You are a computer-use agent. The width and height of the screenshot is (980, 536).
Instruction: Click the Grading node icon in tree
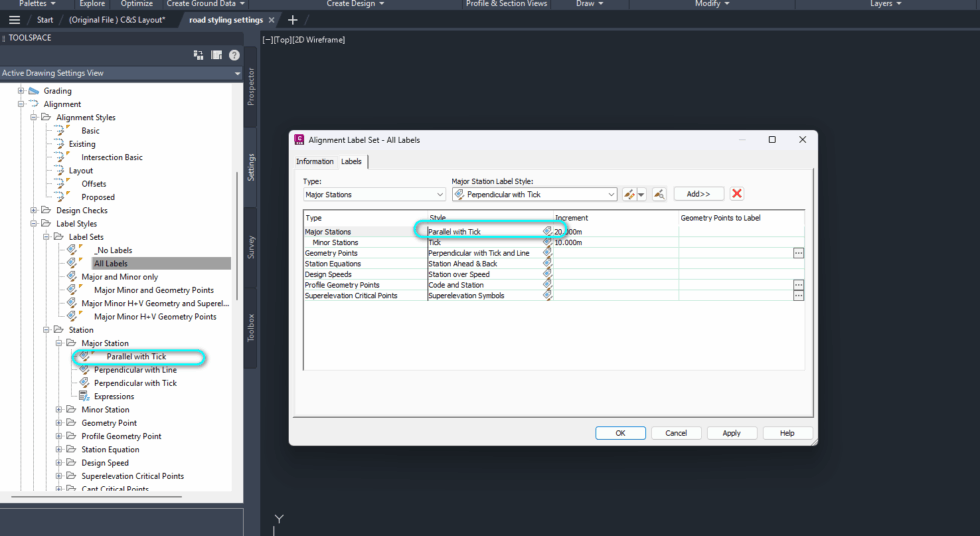click(34, 91)
